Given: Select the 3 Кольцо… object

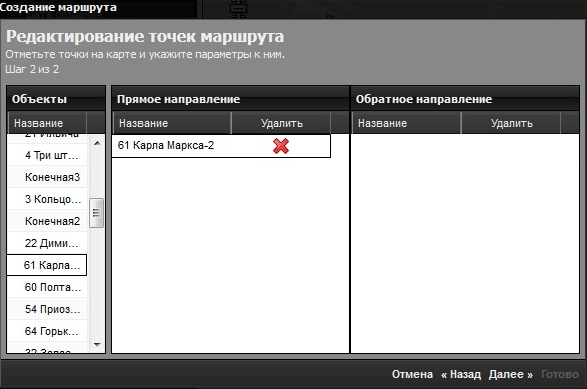Looking at the screenshot, I should pyautogui.click(x=48, y=199).
